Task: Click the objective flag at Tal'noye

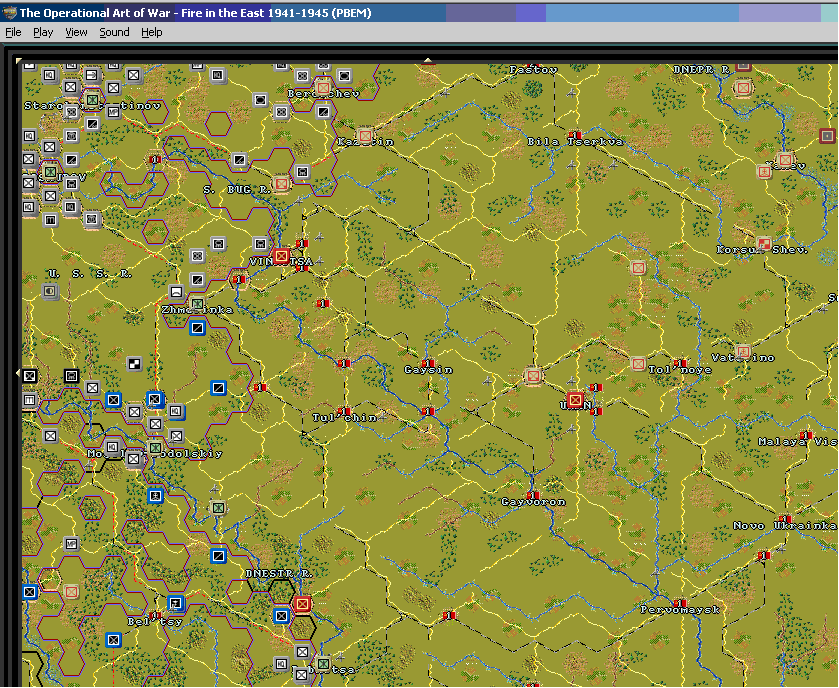Action: click(680, 363)
